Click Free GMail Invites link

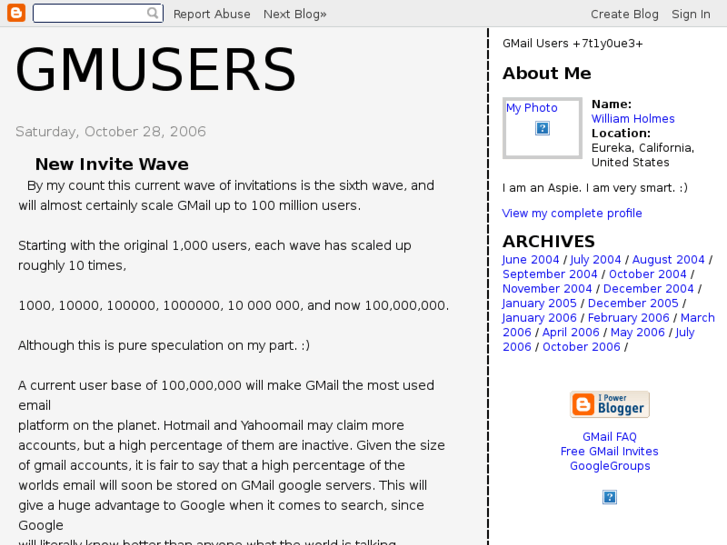[610, 451]
